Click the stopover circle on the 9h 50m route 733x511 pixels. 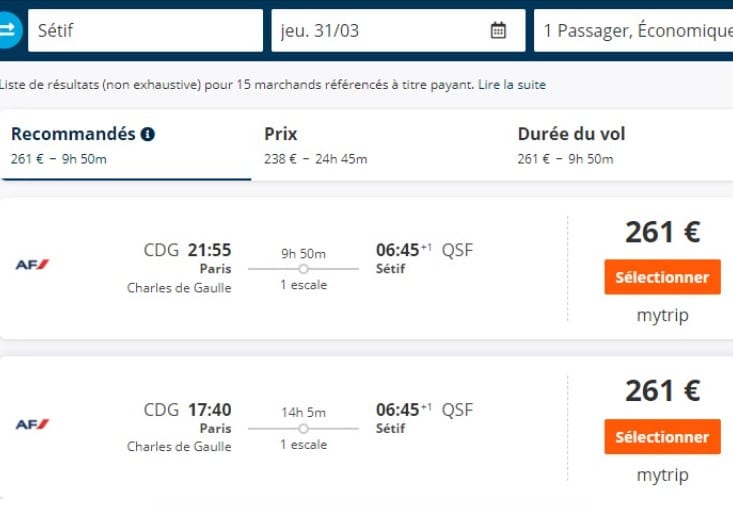coord(303,269)
